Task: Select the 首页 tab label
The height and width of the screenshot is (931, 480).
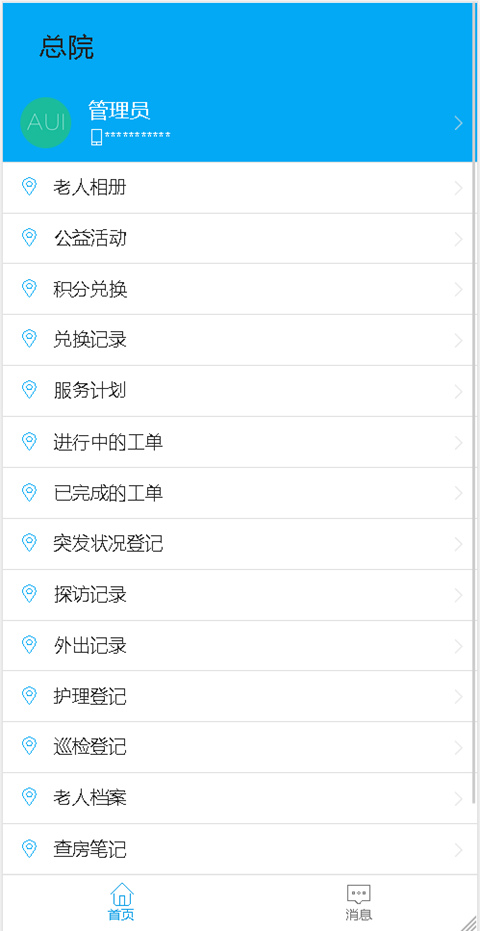Action: (x=121, y=914)
